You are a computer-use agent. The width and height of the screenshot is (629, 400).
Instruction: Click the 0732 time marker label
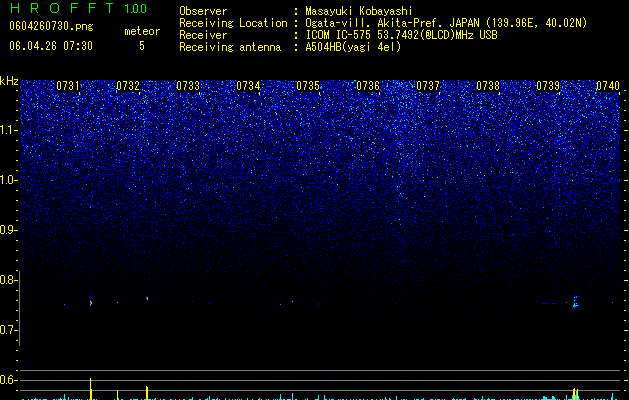(128, 86)
